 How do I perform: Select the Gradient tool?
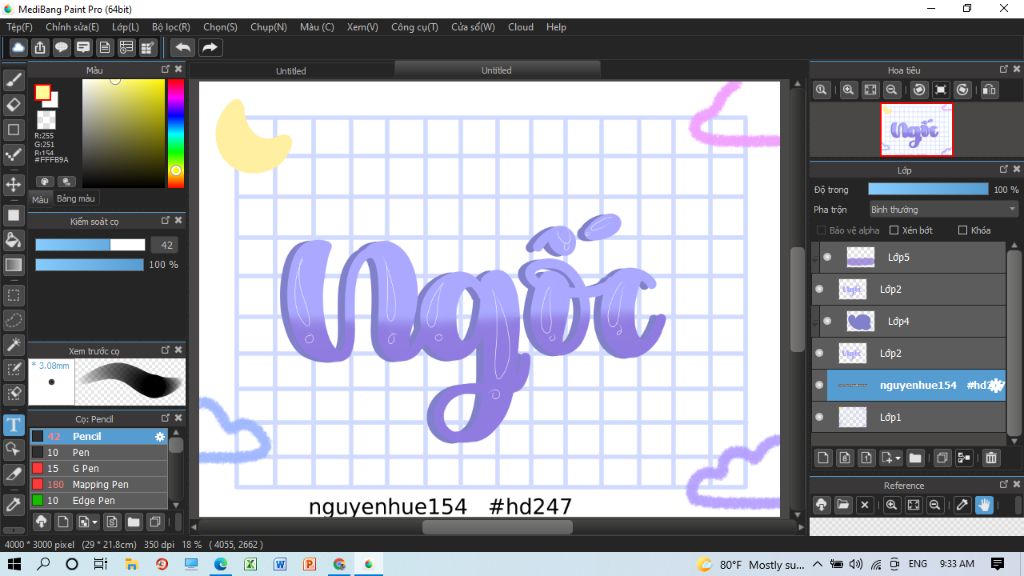coord(14,264)
